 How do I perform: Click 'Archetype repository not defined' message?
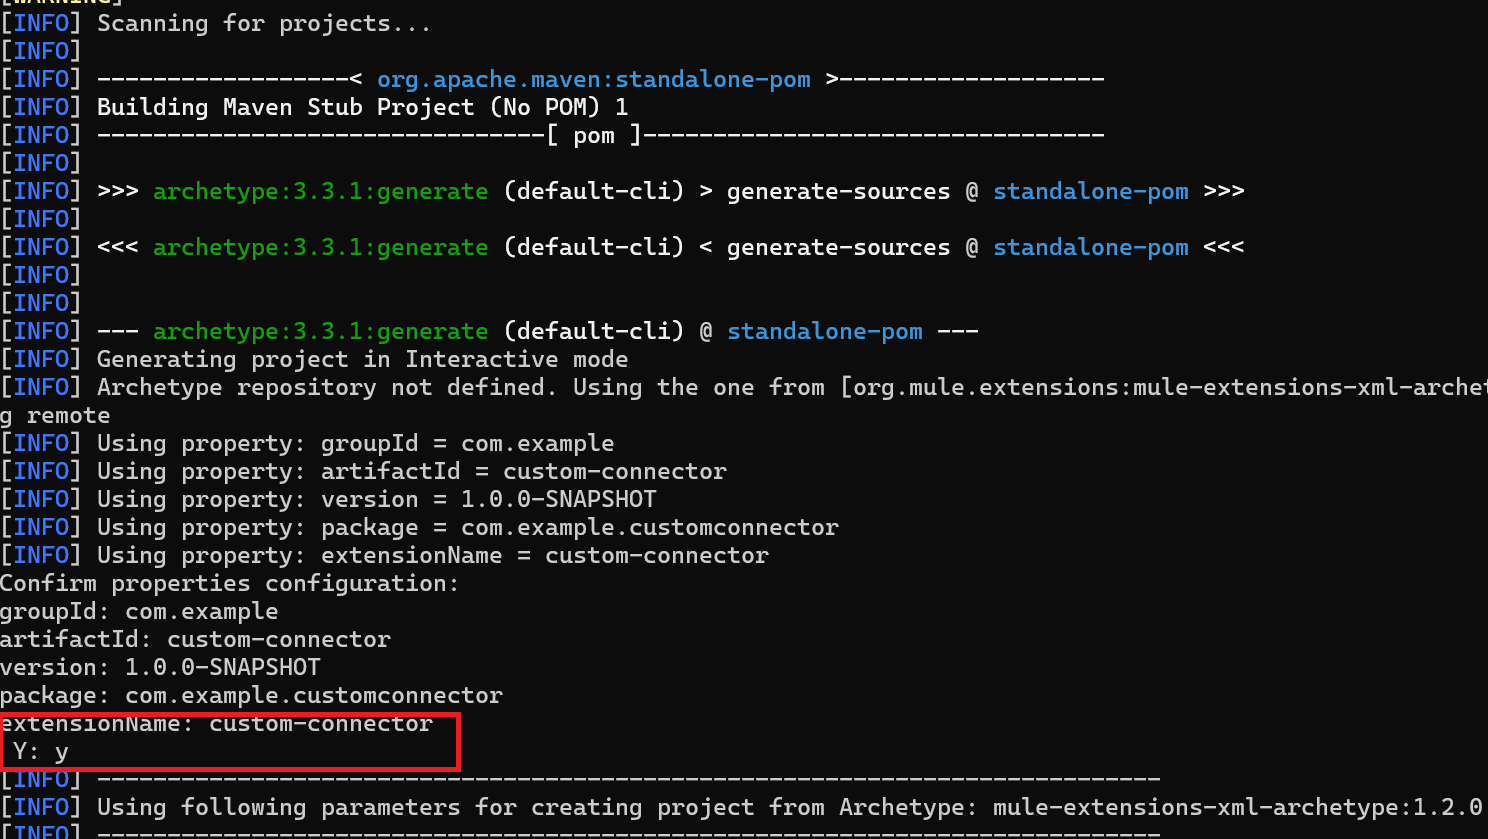(326, 387)
